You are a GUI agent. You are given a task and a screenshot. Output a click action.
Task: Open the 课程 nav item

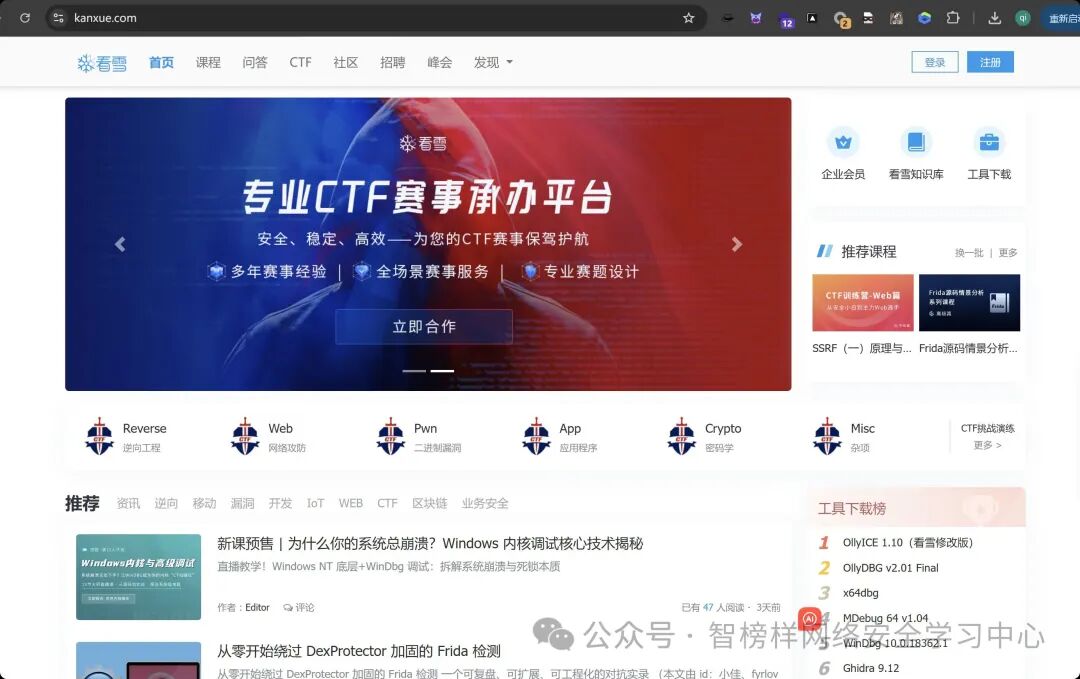click(208, 63)
